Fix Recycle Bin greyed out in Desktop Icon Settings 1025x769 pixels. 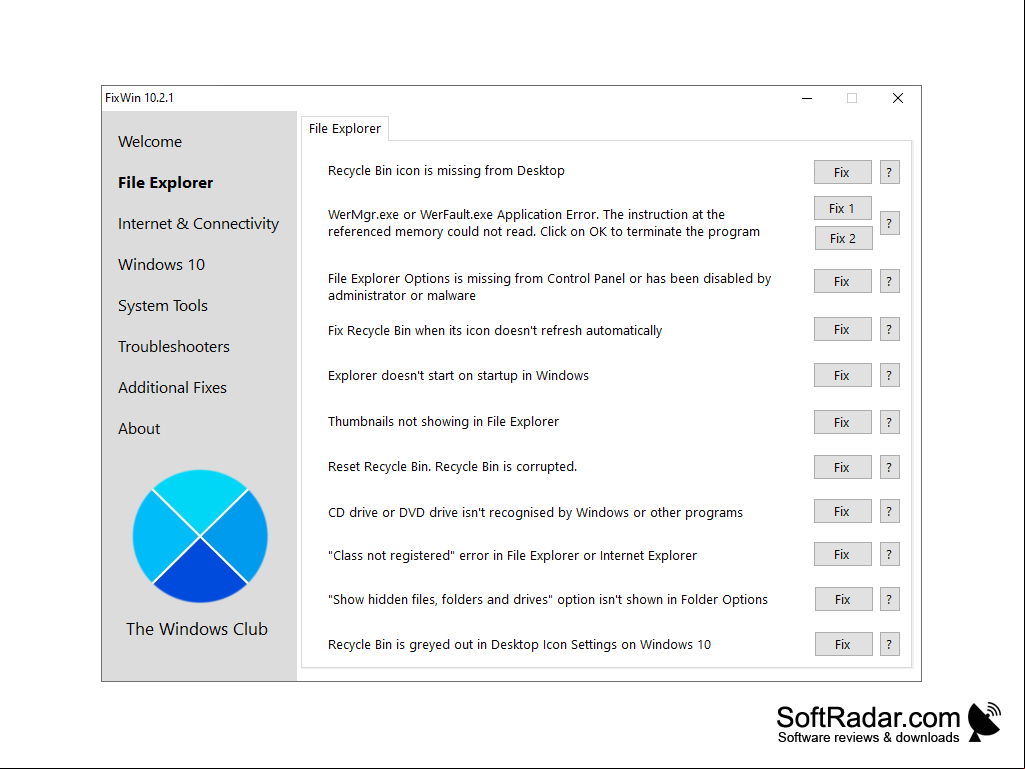pyautogui.click(x=843, y=645)
